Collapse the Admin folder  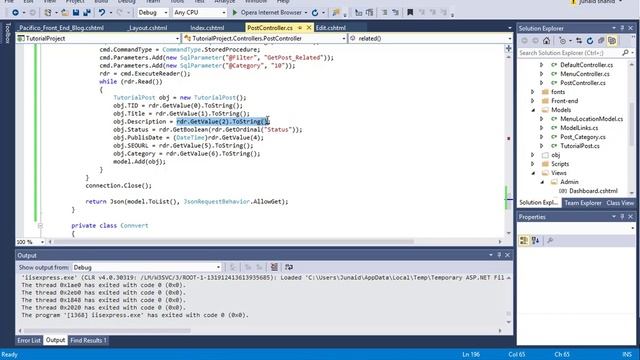542,182
